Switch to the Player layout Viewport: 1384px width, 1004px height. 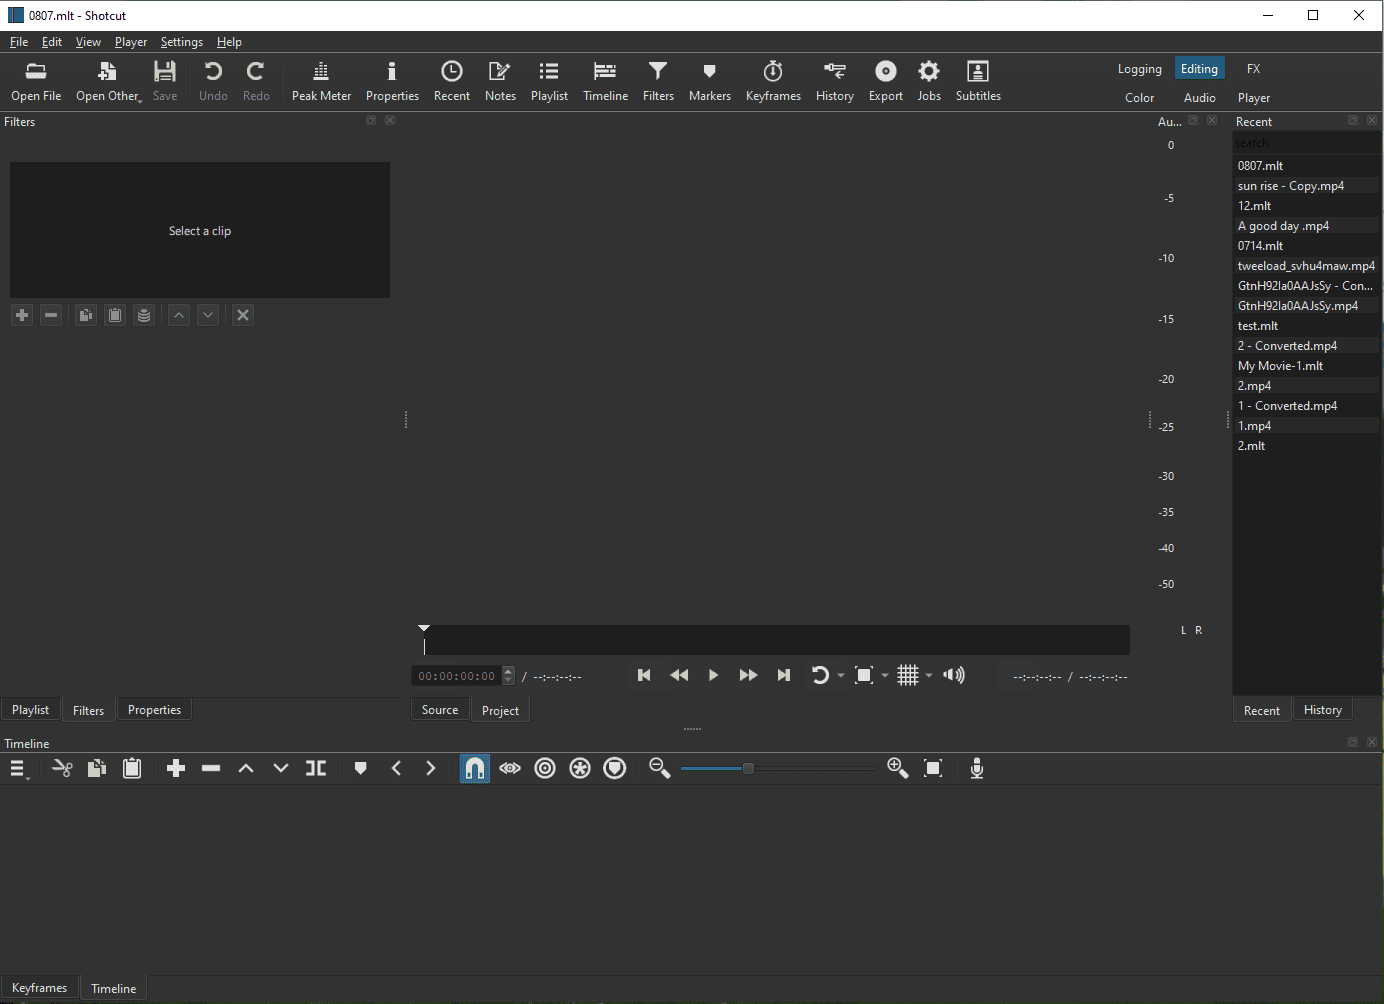pyautogui.click(x=1254, y=98)
